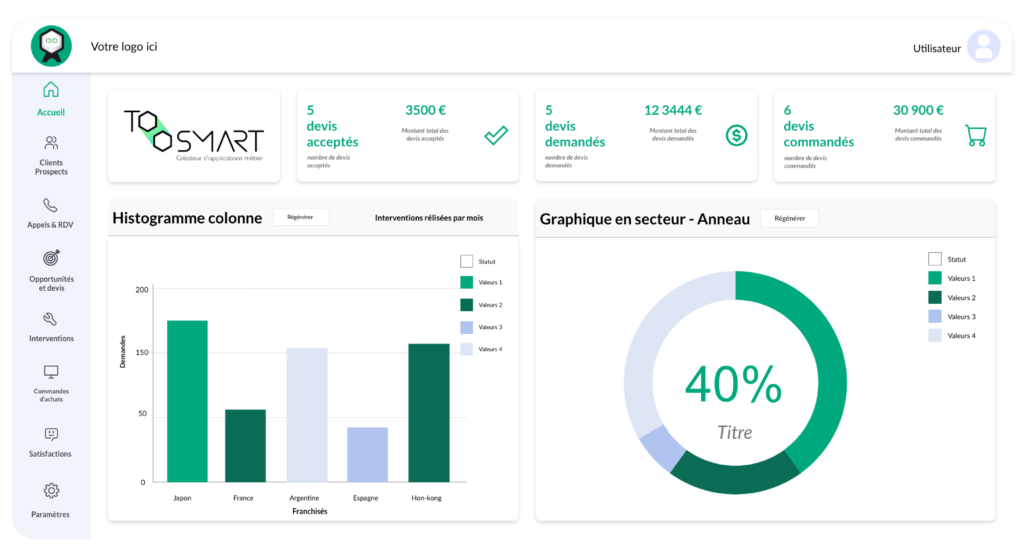Viewport: 1024px width, 553px height.
Task: Click the Franchisés axis label
Action: point(310,511)
